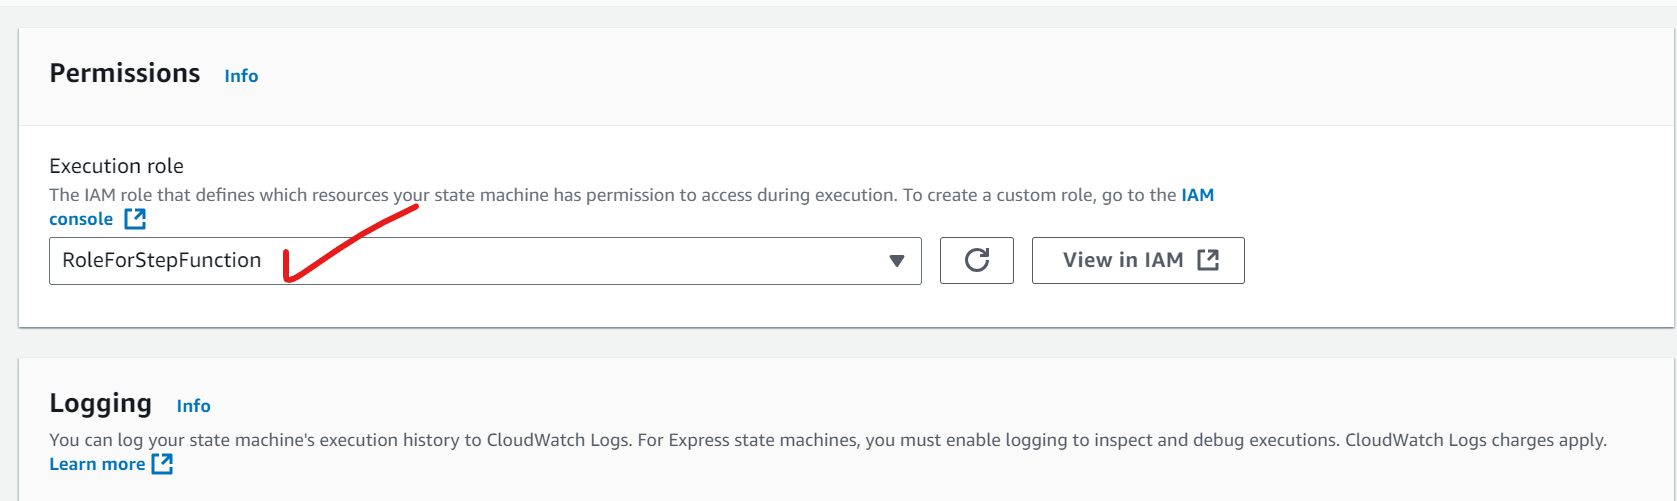Screen dimensions: 1677x501
Task: Click the Execution role field label
Action: pos(116,166)
